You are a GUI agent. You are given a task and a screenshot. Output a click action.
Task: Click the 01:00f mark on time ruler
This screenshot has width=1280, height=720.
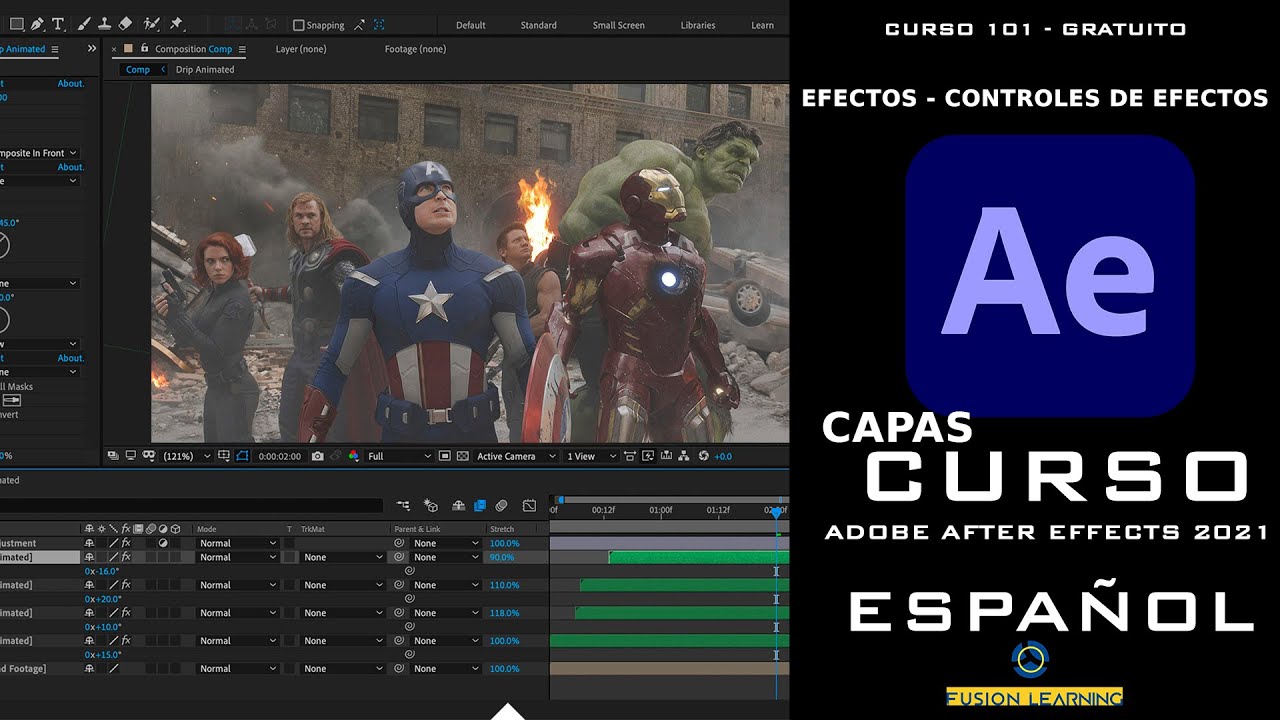tap(661, 510)
